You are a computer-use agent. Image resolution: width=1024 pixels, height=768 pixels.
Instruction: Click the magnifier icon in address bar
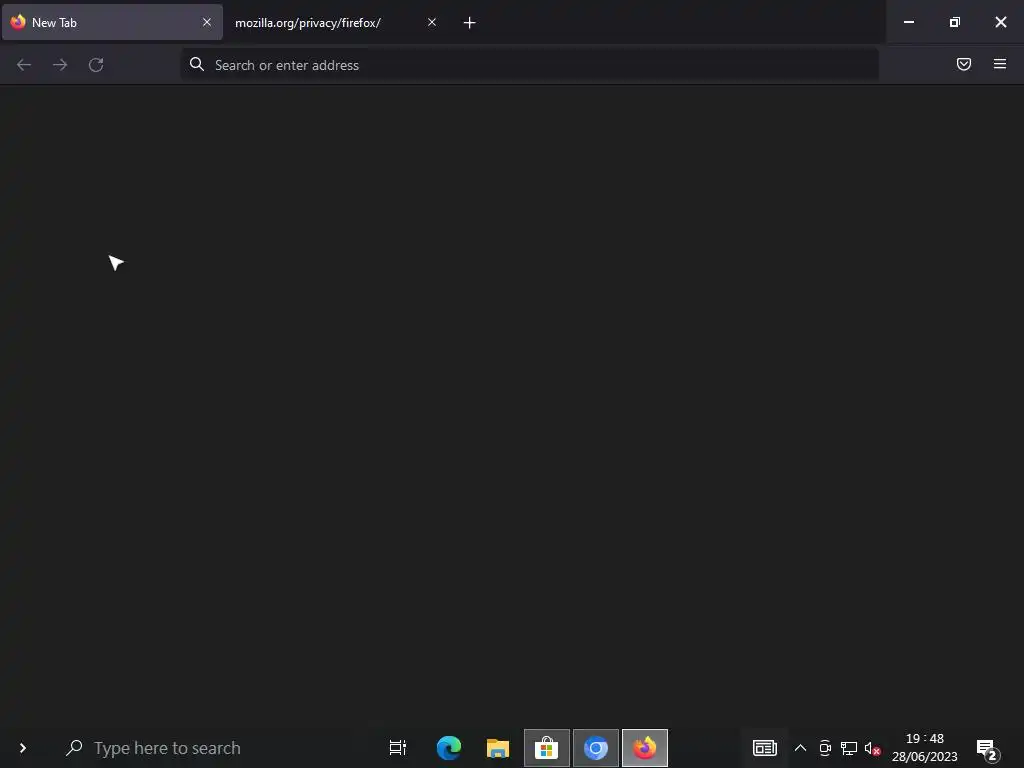[197, 64]
